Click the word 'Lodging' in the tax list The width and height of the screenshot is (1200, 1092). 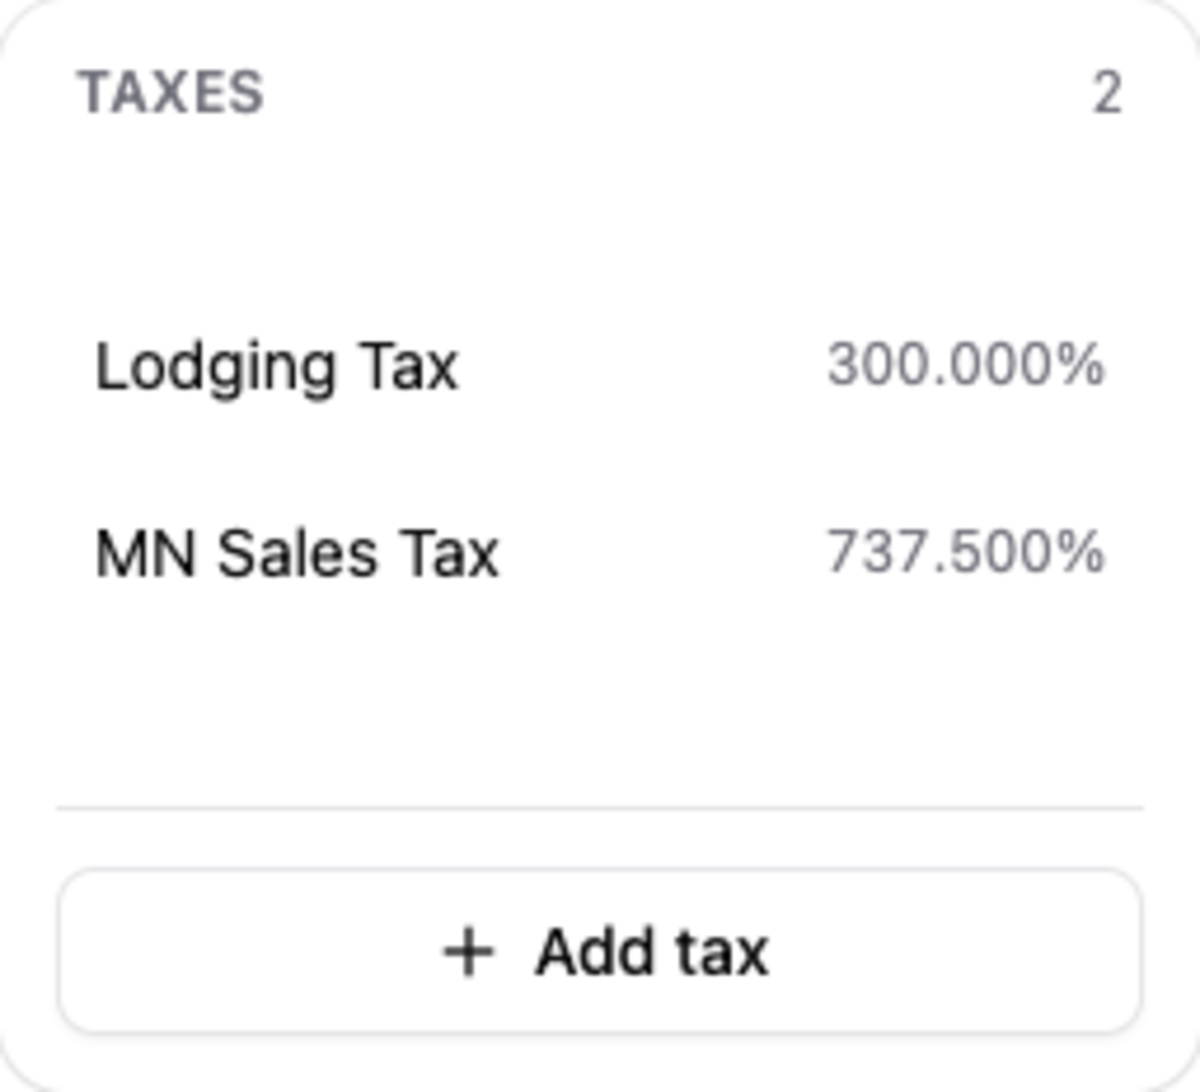point(215,369)
